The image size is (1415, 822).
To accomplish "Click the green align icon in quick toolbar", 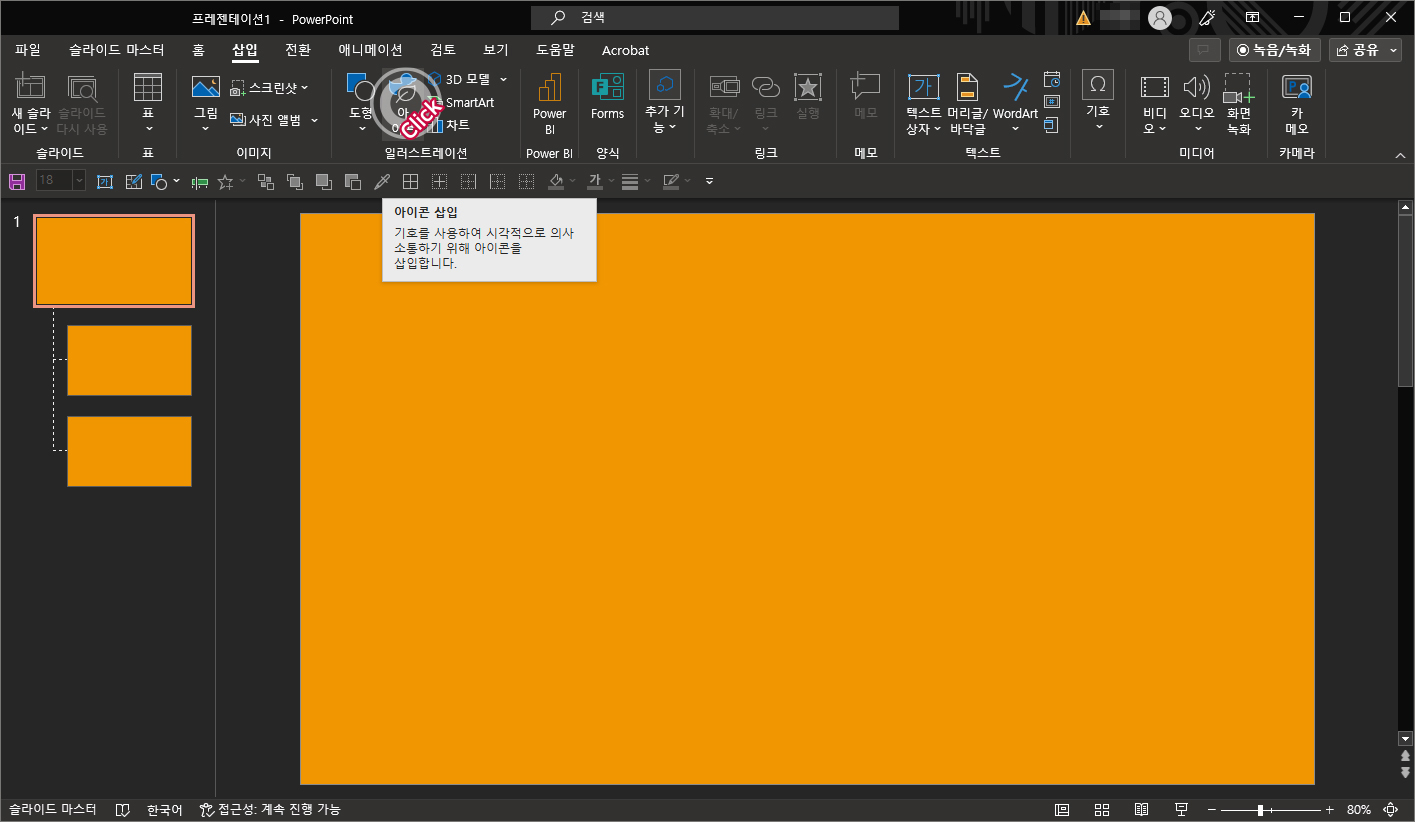I will [200, 181].
